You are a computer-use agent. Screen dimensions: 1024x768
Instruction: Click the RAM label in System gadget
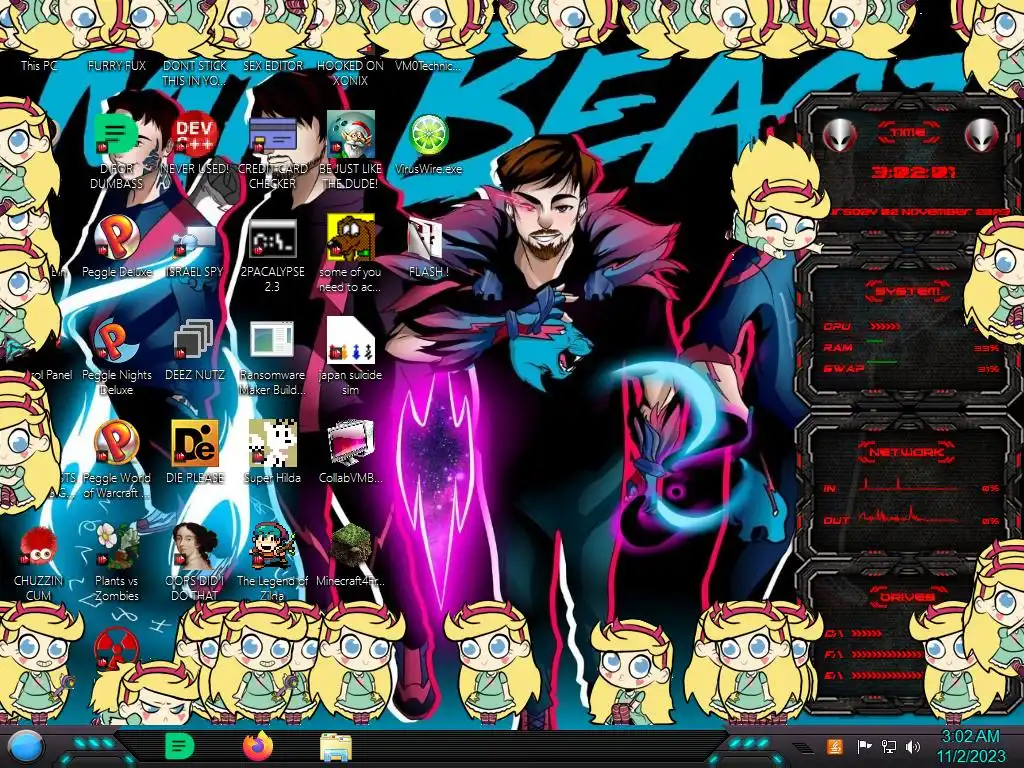(x=837, y=347)
